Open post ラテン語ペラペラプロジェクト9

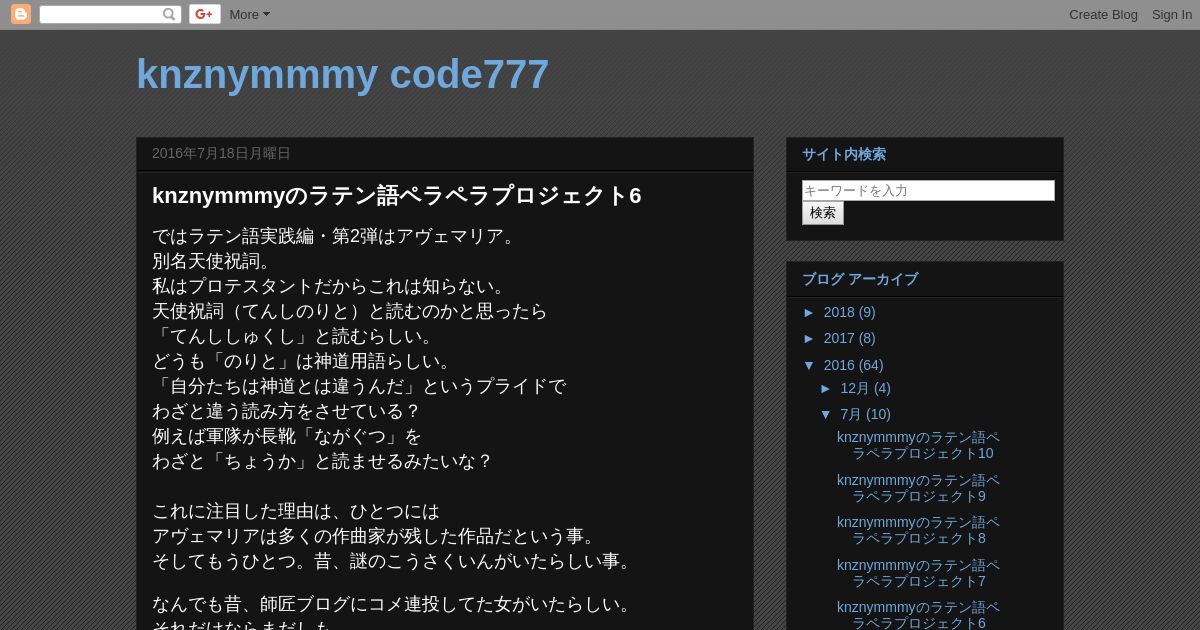point(918,488)
